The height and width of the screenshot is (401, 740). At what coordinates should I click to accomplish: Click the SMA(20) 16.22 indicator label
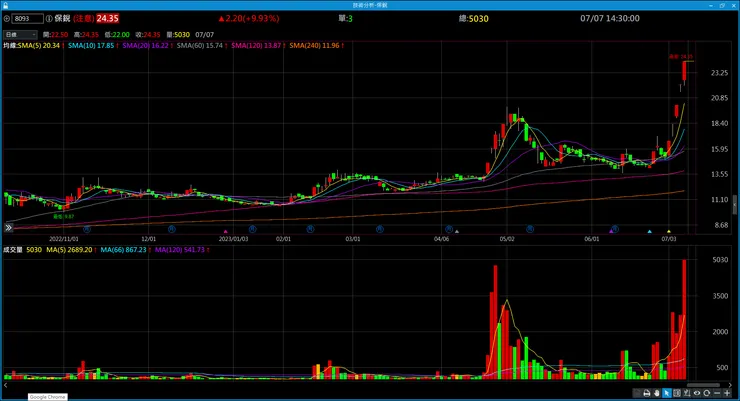point(145,46)
